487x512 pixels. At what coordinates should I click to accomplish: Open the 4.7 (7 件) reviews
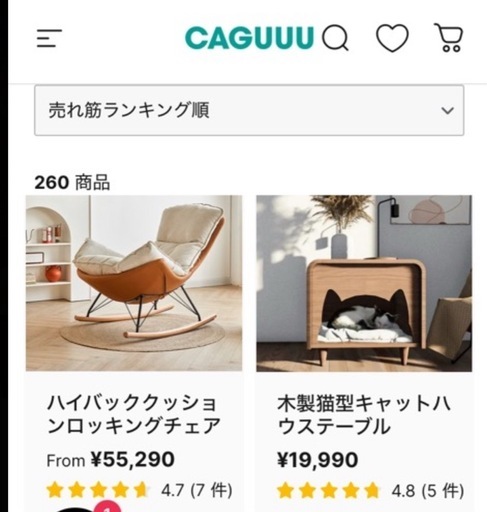click(197, 490)
